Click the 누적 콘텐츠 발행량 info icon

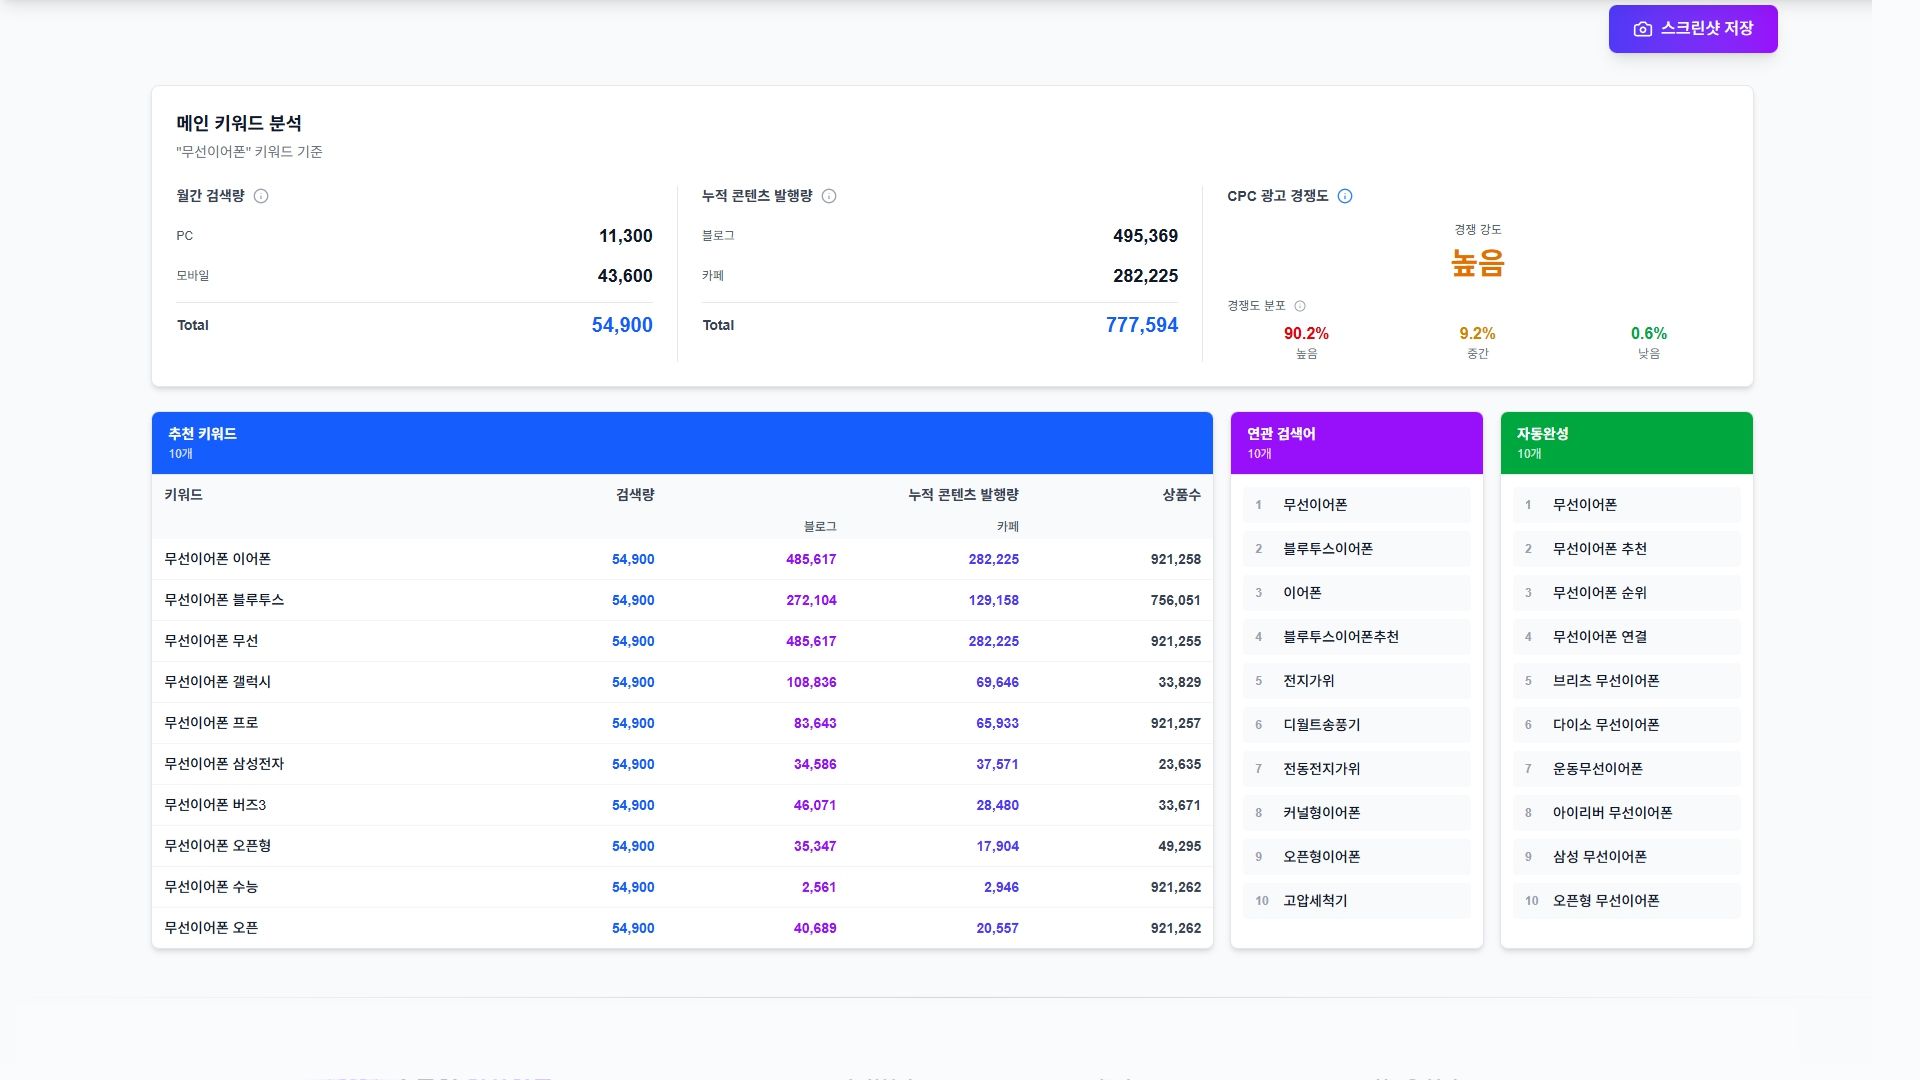(828, 196)
